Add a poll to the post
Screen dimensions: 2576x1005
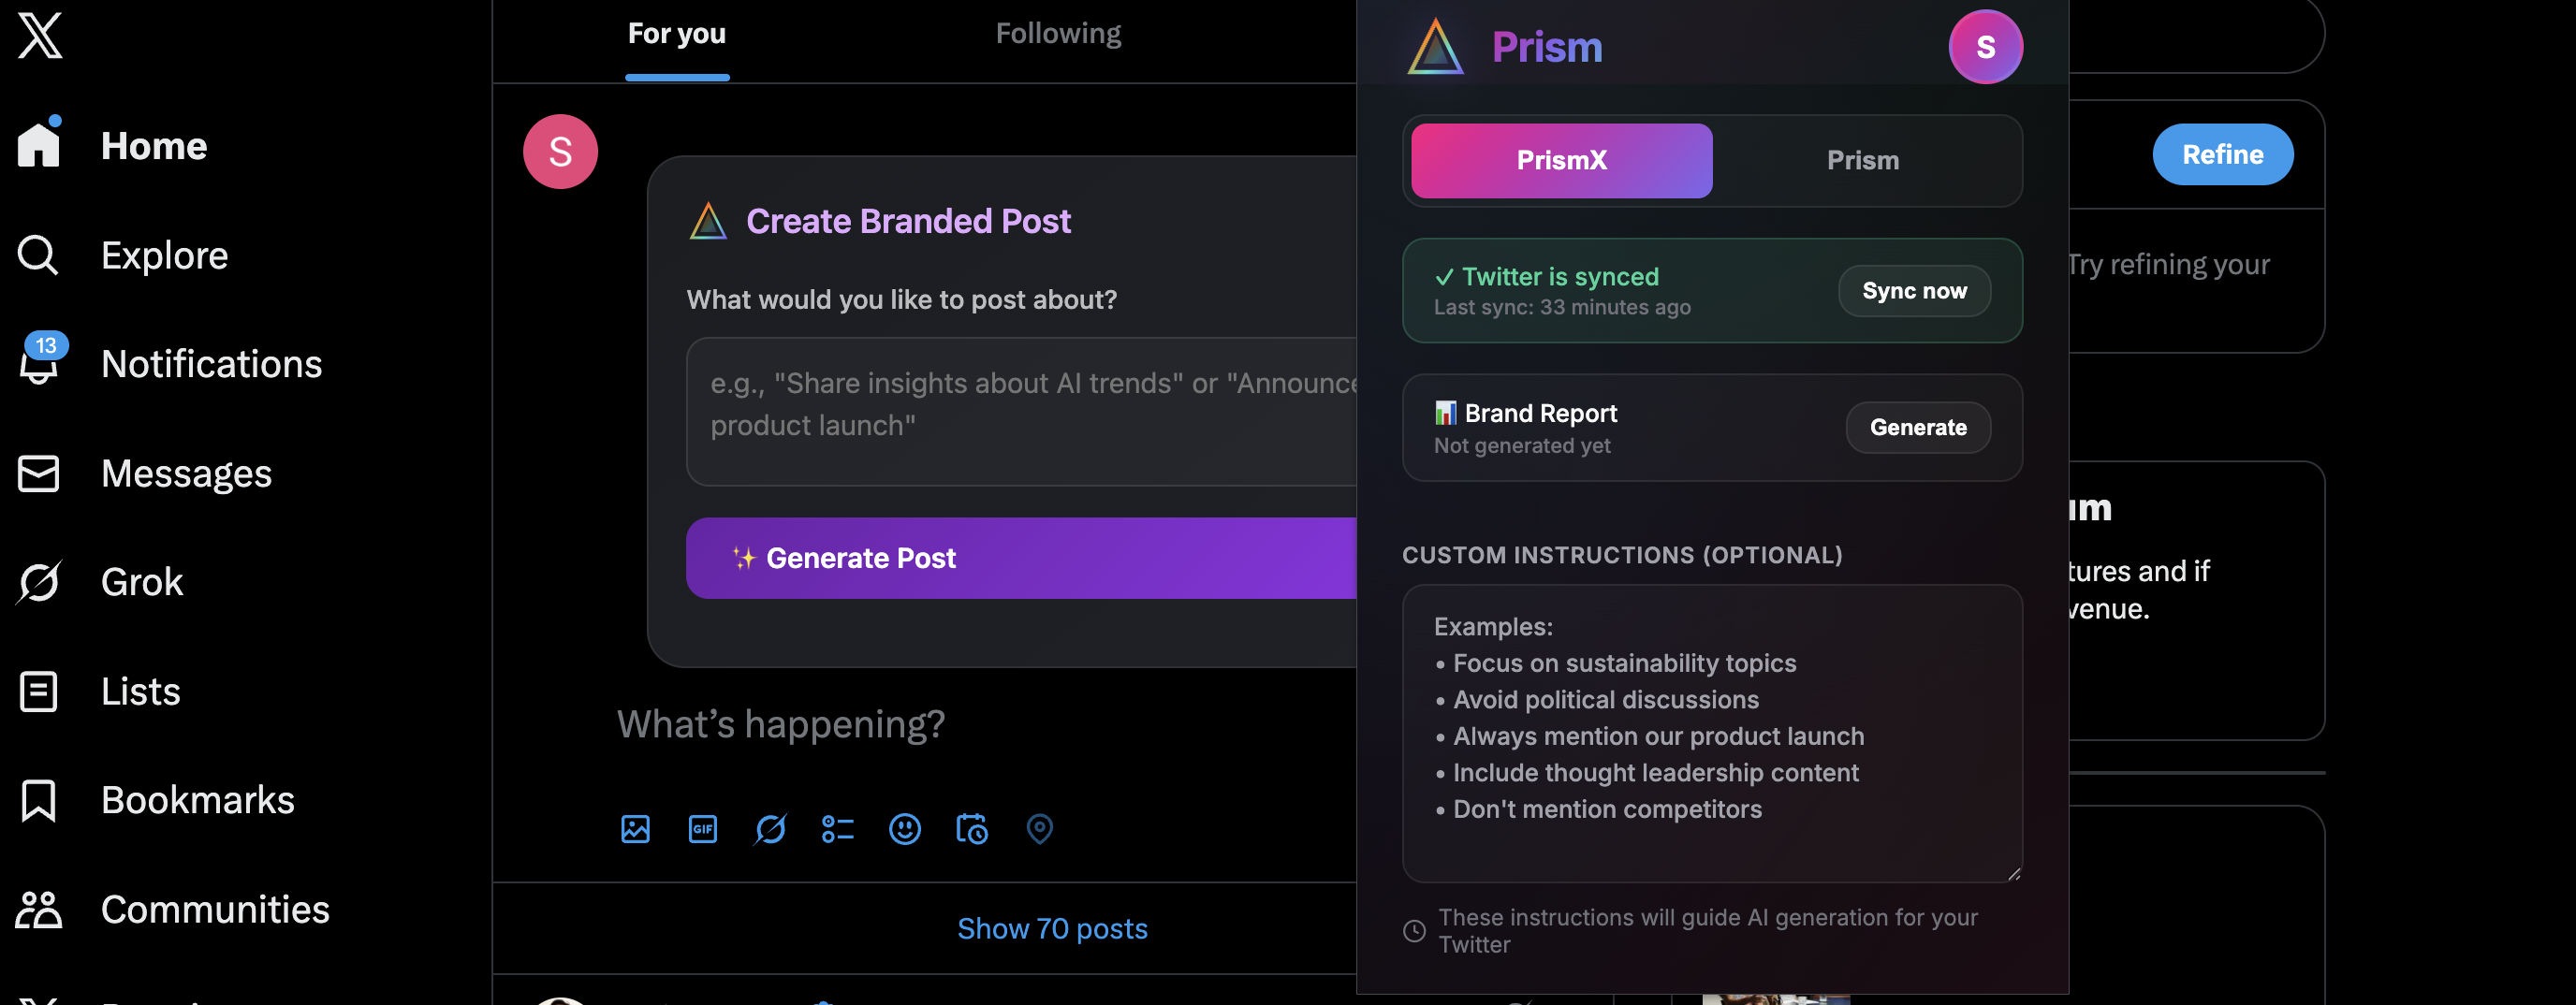[x=837, y=829]
